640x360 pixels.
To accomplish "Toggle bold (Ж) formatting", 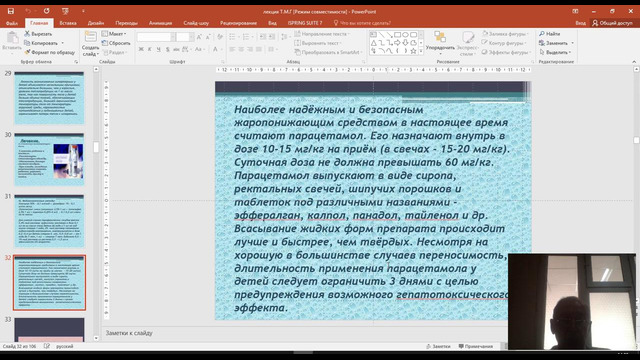I will [x=141, y=49].
